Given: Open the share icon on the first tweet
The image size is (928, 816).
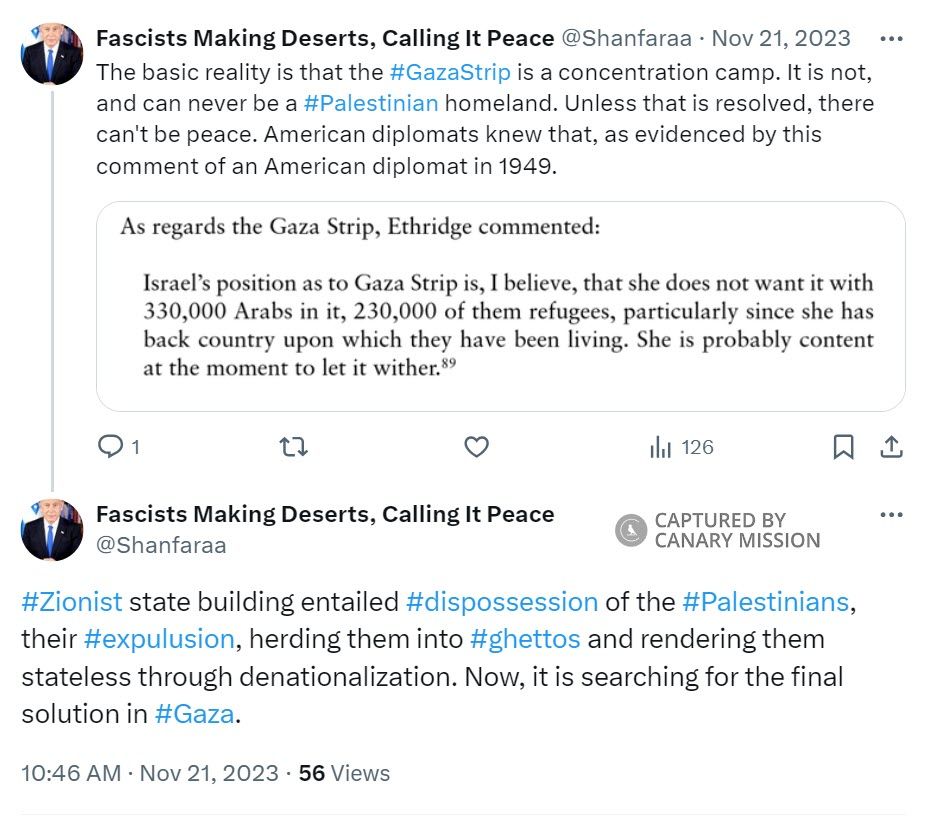Looking at the screenshot, I should point(890,448).
